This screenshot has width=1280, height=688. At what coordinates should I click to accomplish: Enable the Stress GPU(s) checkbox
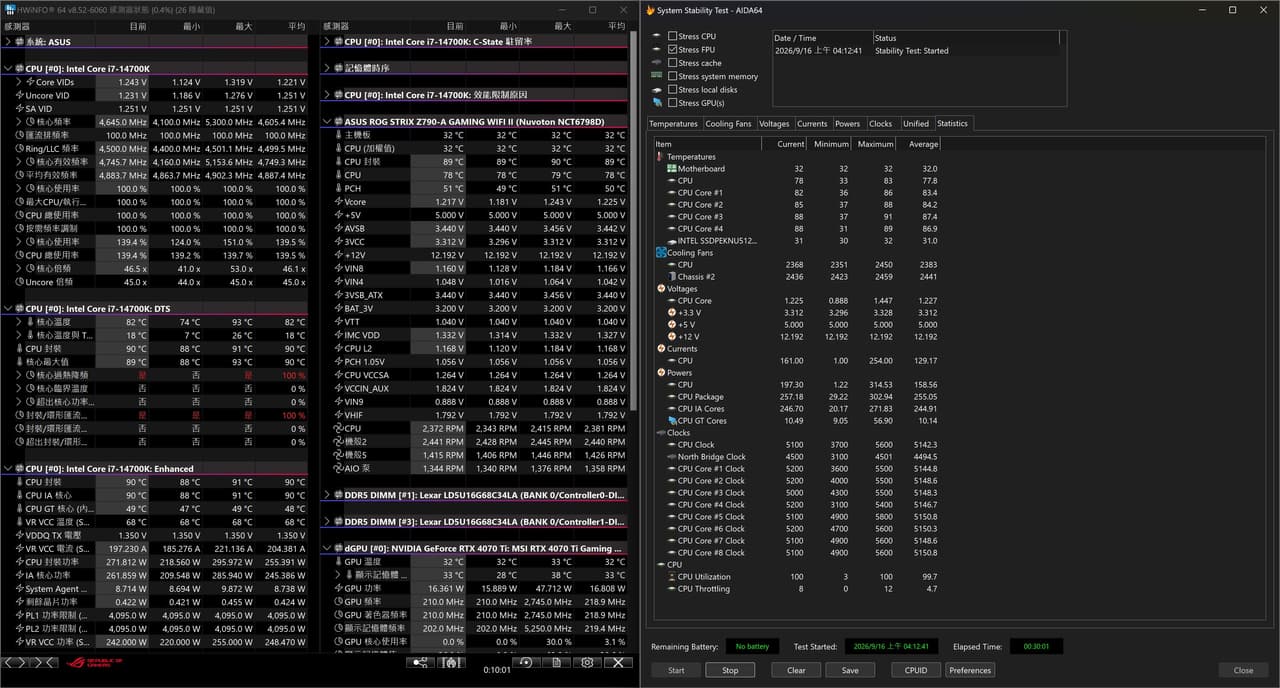coord(672,103)
